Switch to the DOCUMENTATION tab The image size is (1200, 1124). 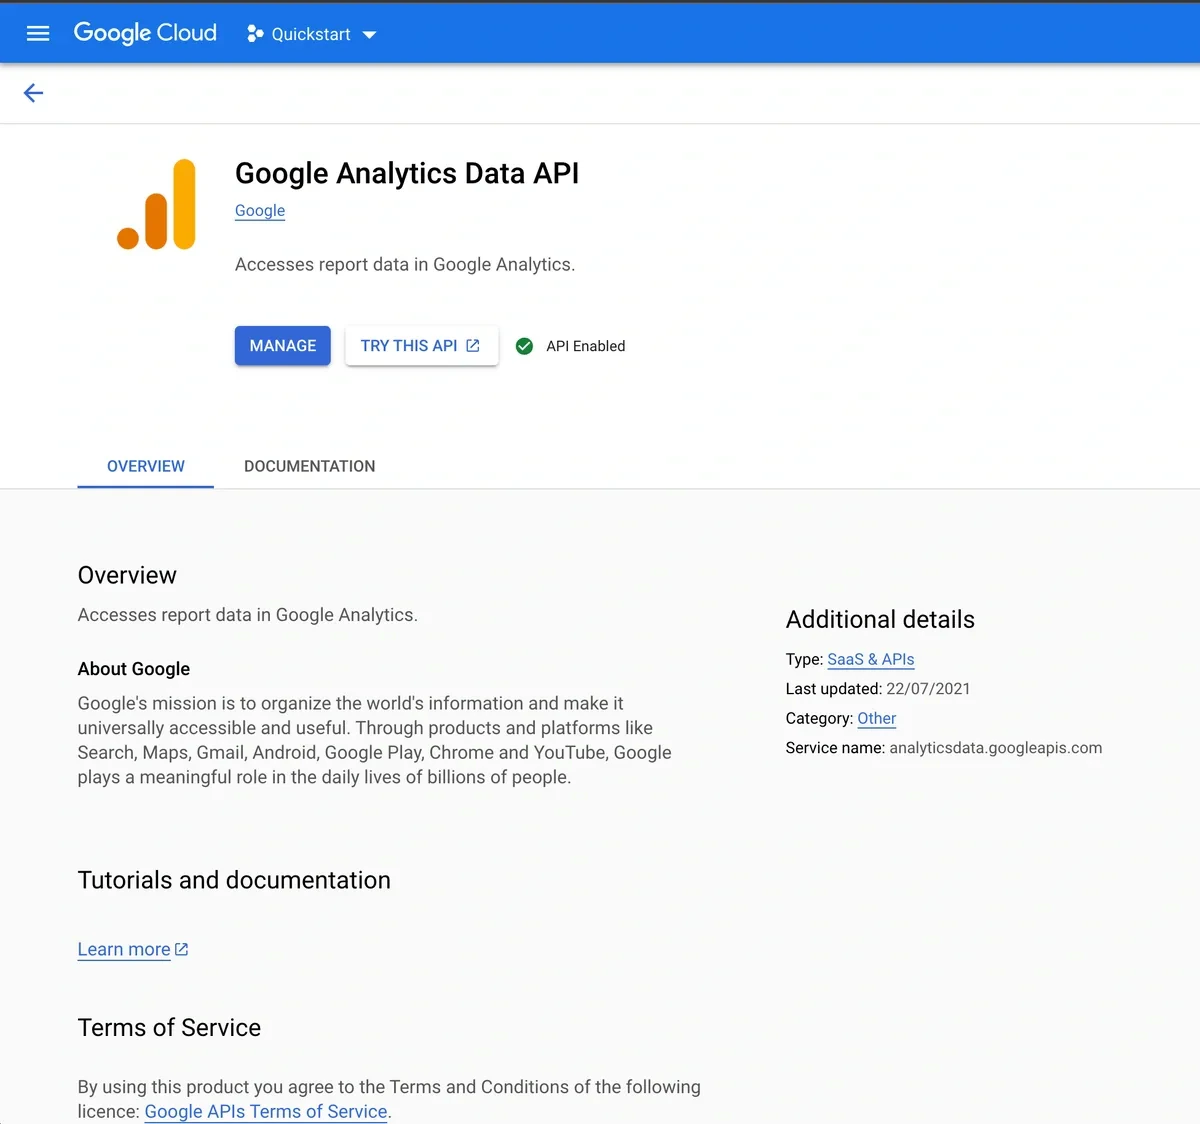(309, 466)
